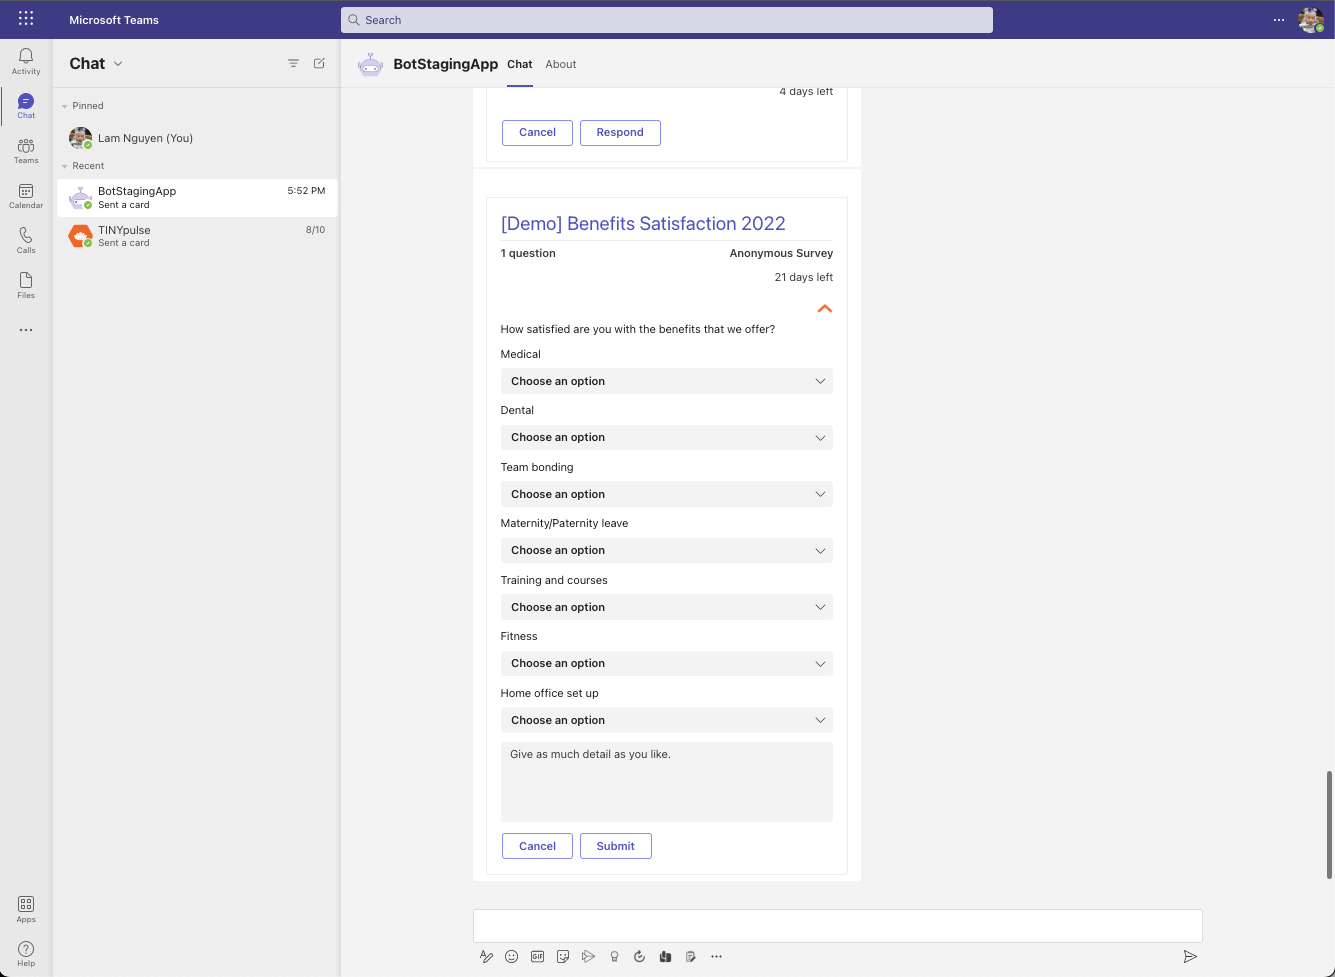
Task: Click Cancel beside the Respond button
Action: click(x=537, y=132)
